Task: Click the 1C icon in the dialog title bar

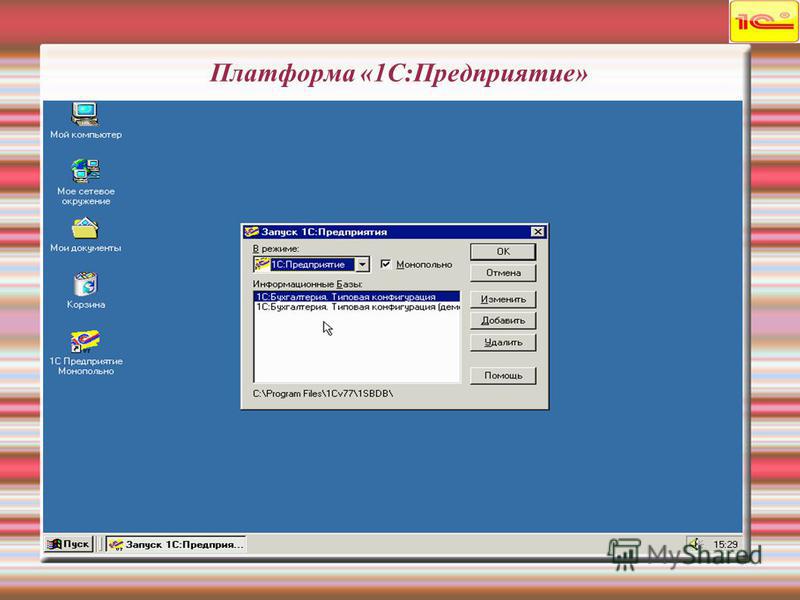Action: (x=251, y=232)
